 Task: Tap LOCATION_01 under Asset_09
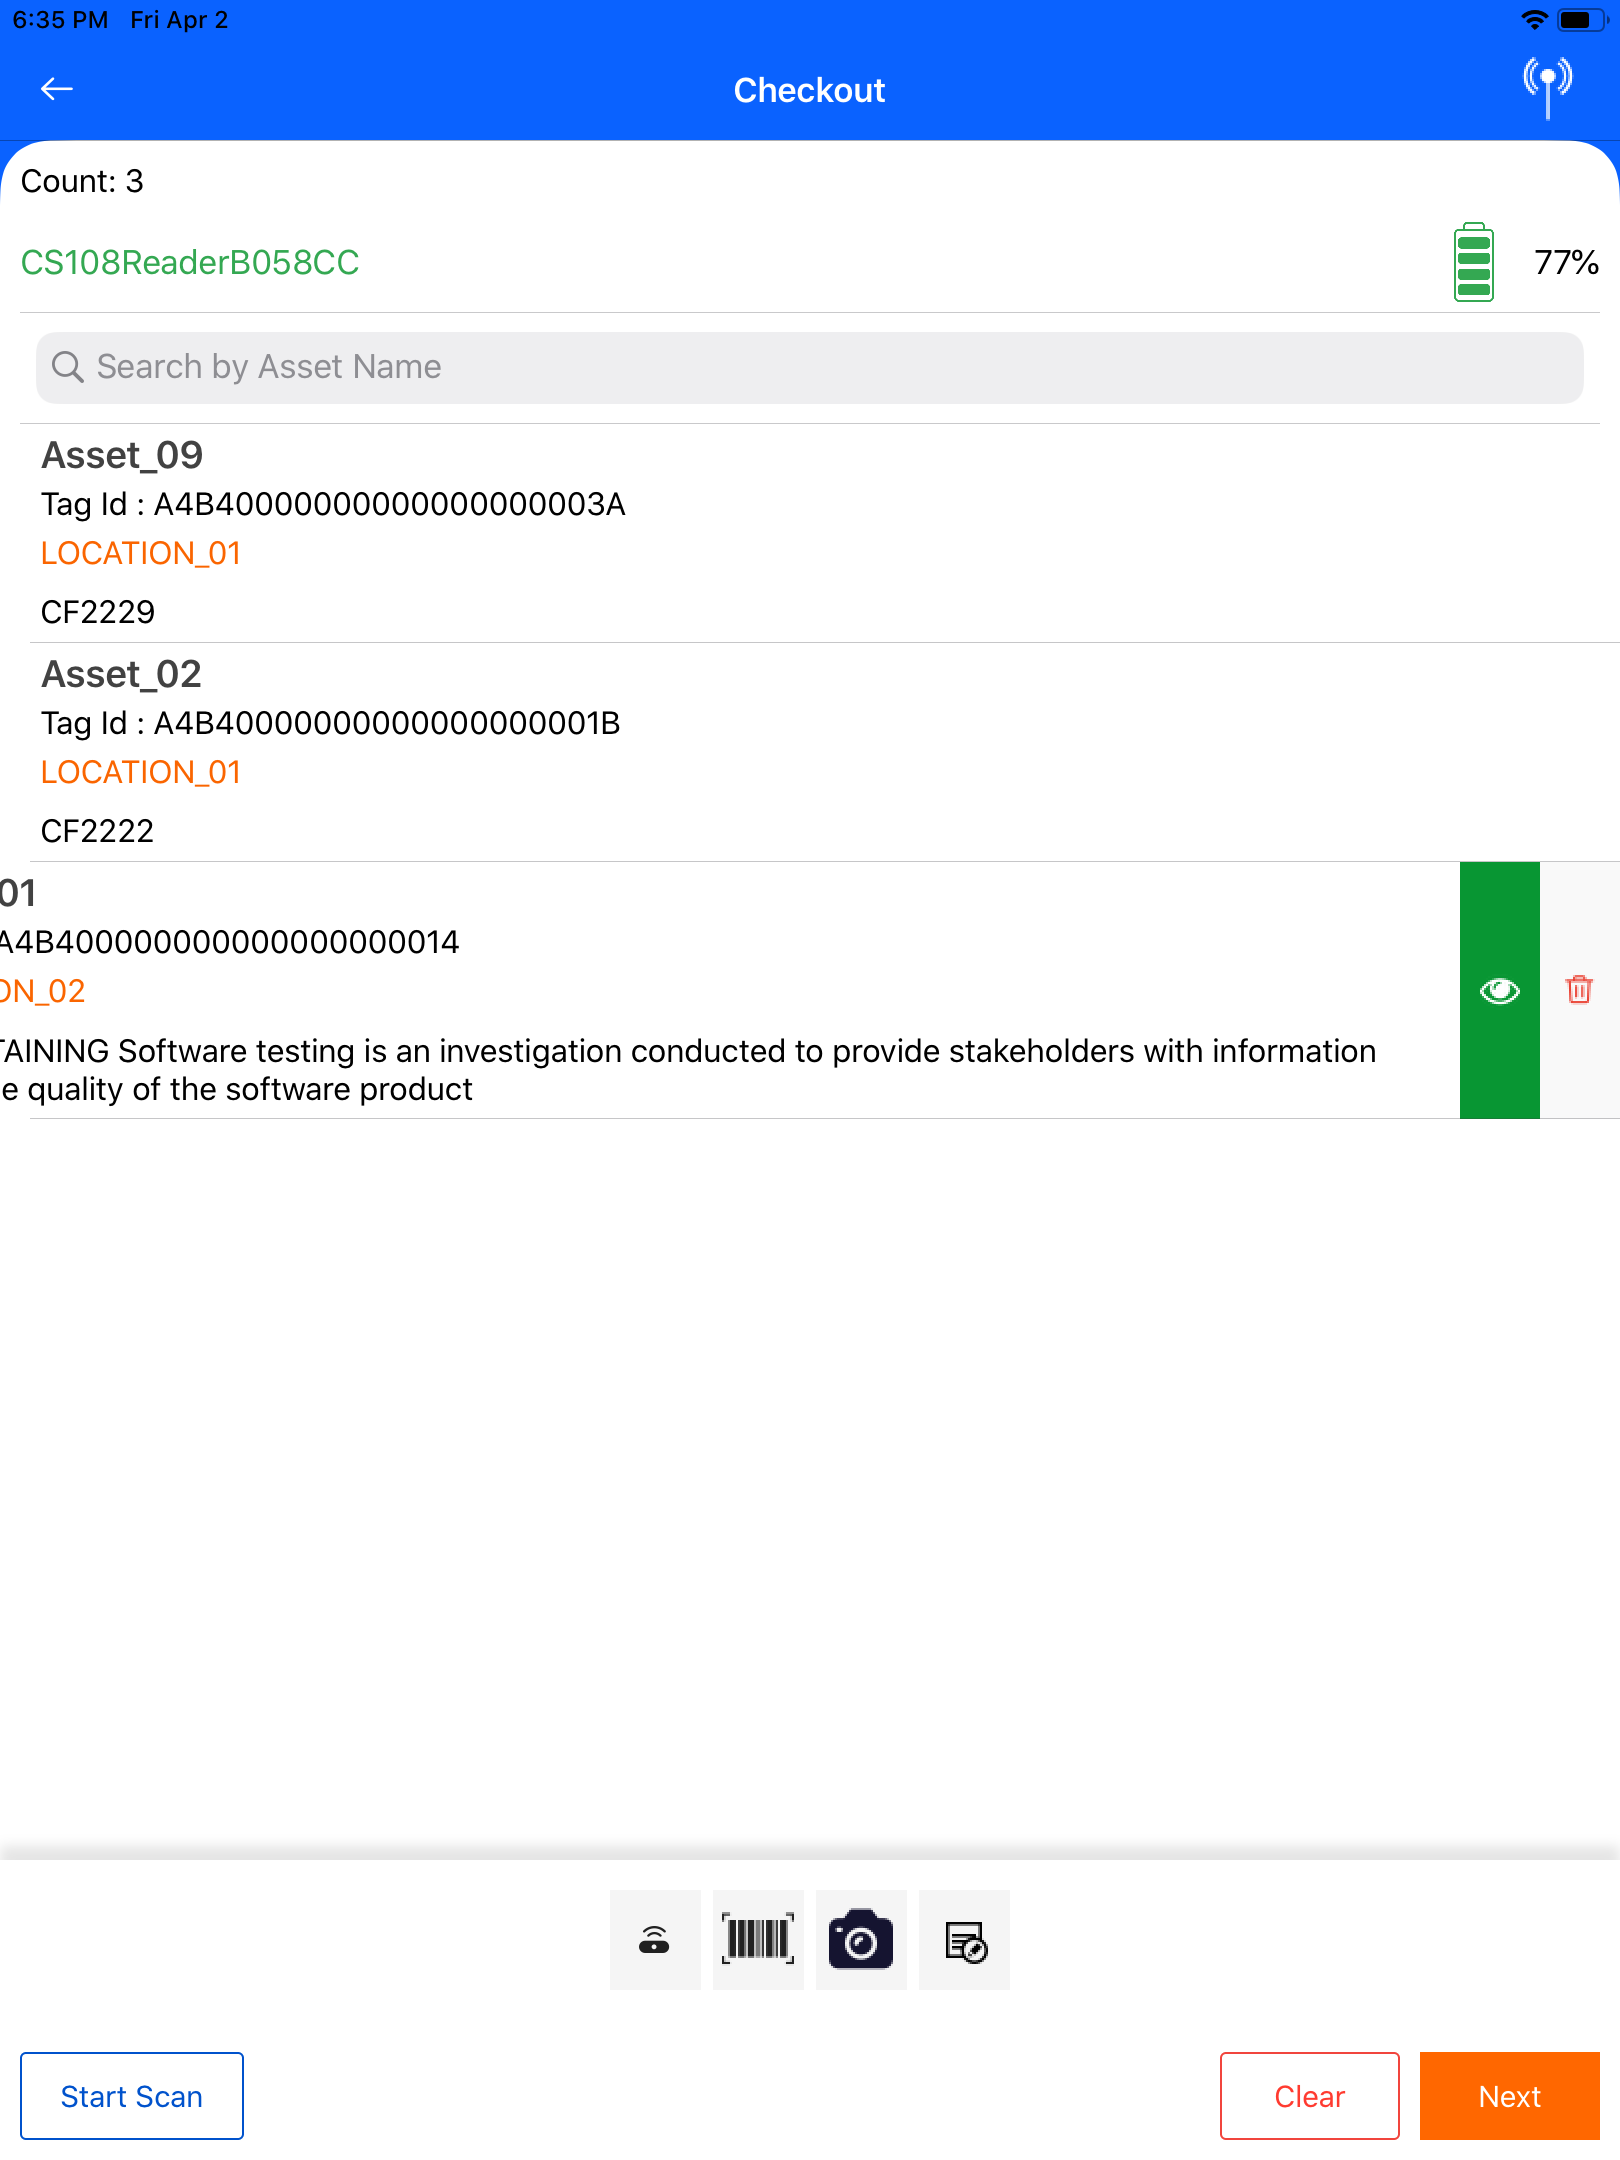tap(141, 553)
